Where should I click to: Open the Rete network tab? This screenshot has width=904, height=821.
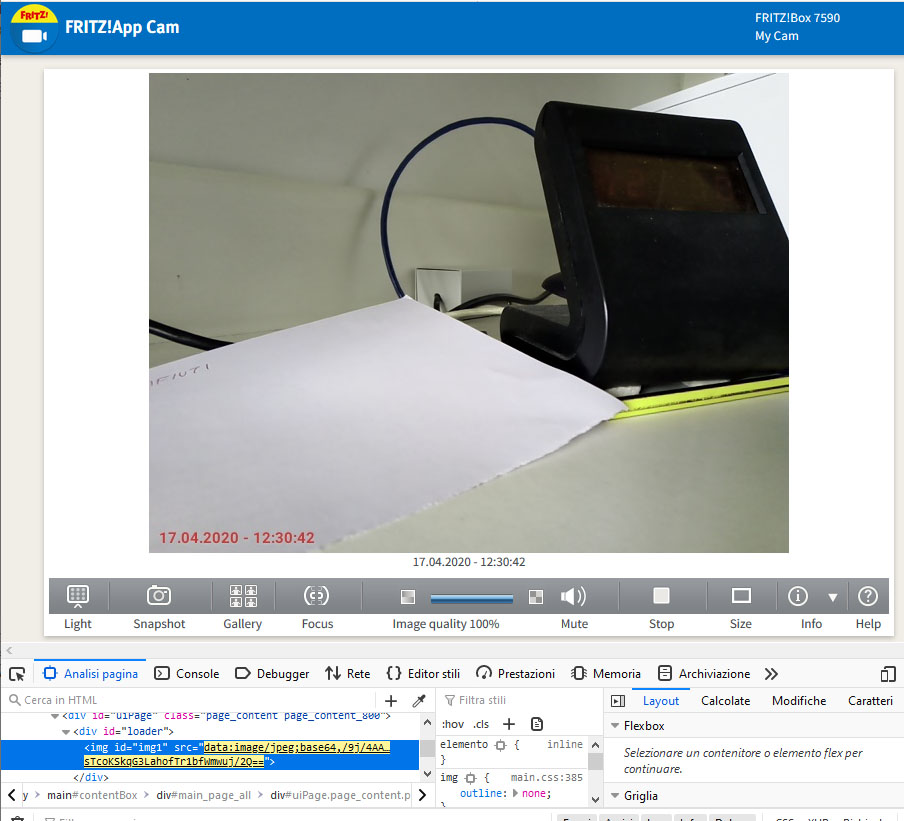pyautogui.click(x=348, y=673)
